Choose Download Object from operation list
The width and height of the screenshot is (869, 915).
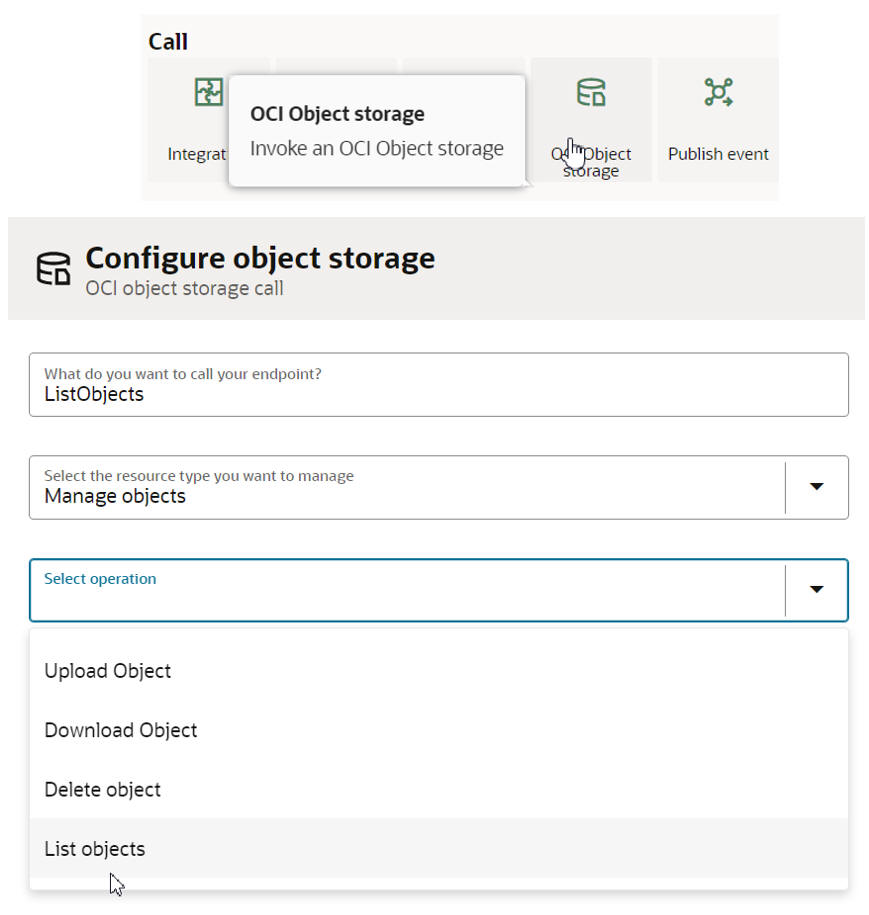pyautogui.click(x=121, y=730)
